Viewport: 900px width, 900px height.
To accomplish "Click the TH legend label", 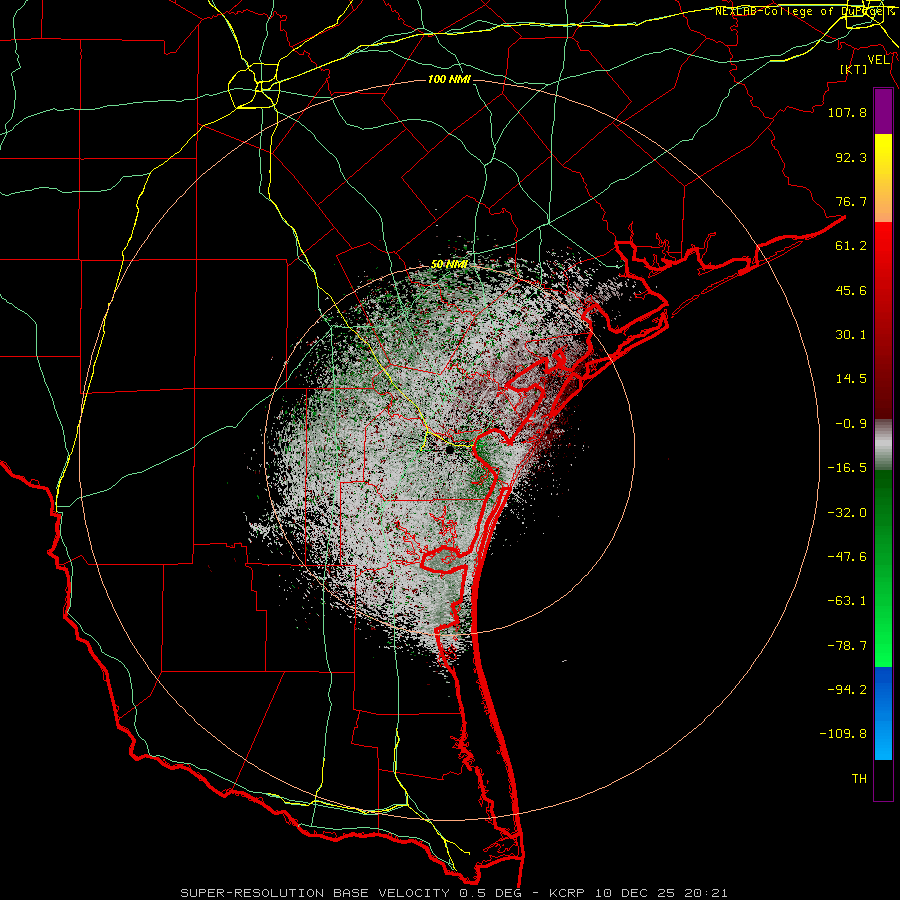I will click(x=859, y=779).
